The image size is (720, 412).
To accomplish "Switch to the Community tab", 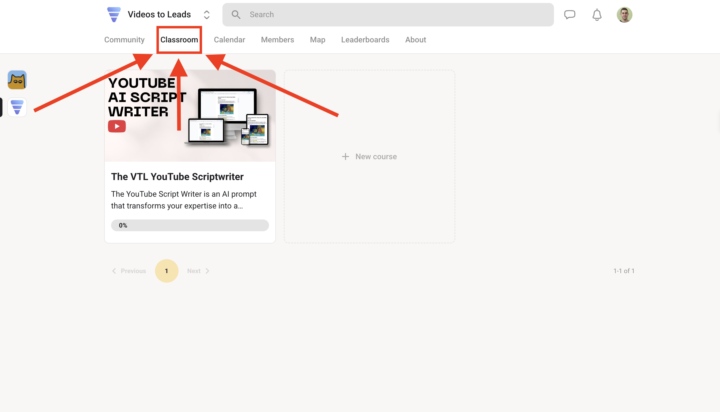I will [124, 40].
